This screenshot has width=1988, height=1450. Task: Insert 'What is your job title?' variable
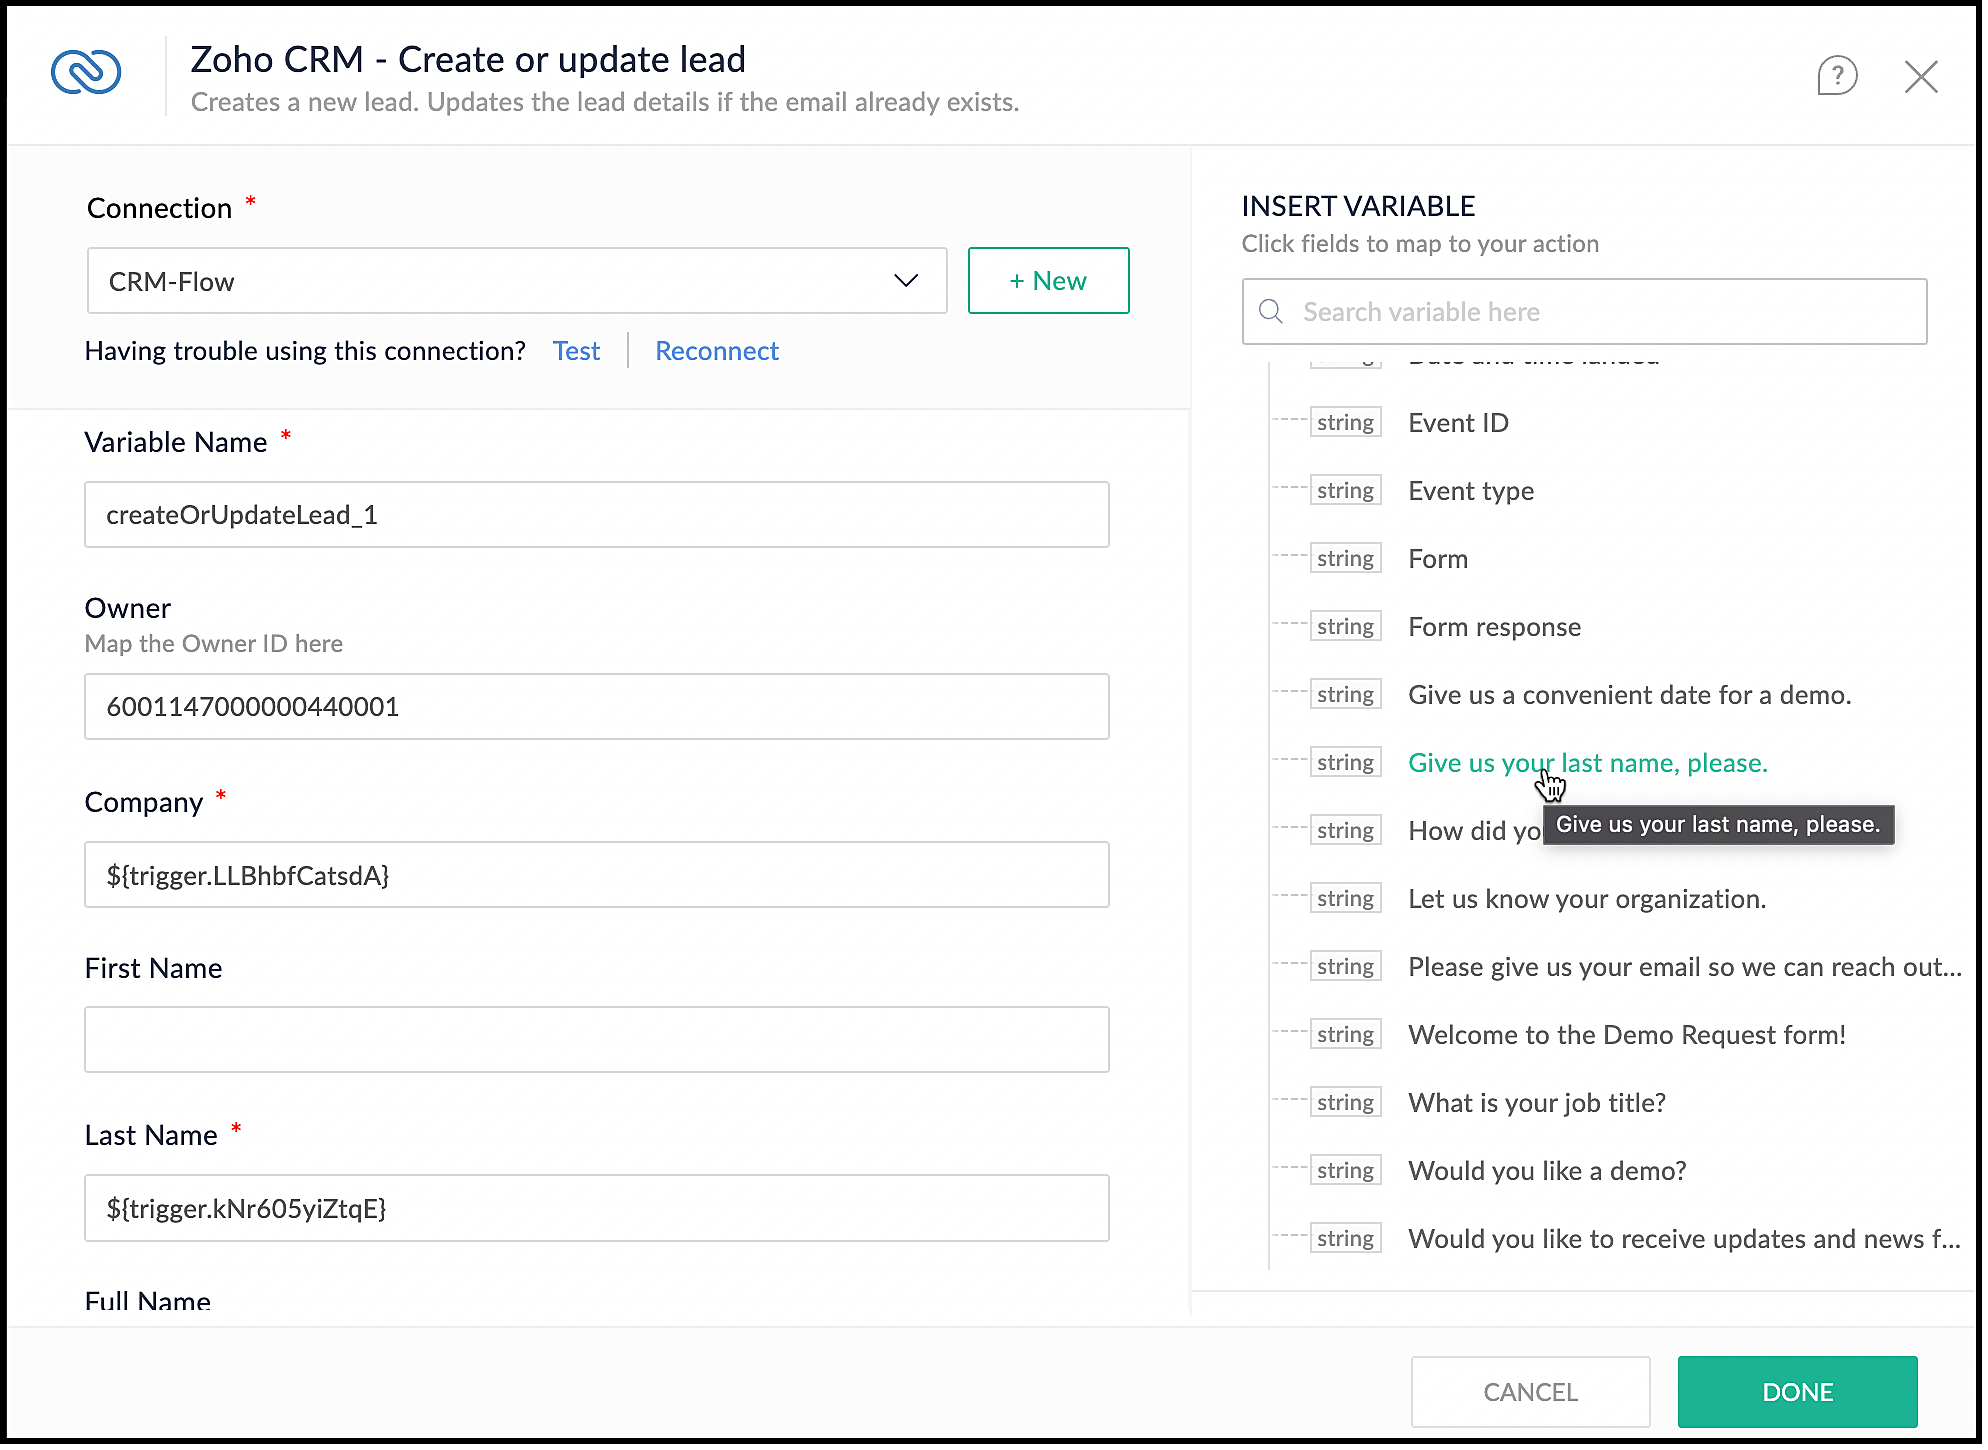tap(1536, 1103)
